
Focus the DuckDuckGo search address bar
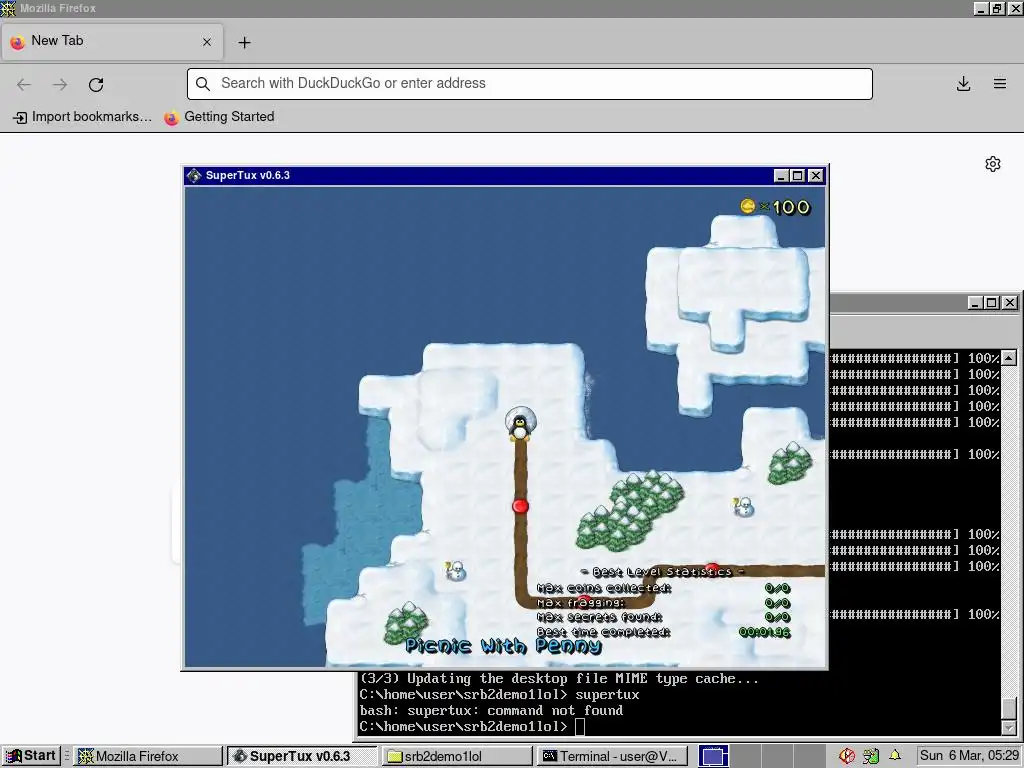530,84
